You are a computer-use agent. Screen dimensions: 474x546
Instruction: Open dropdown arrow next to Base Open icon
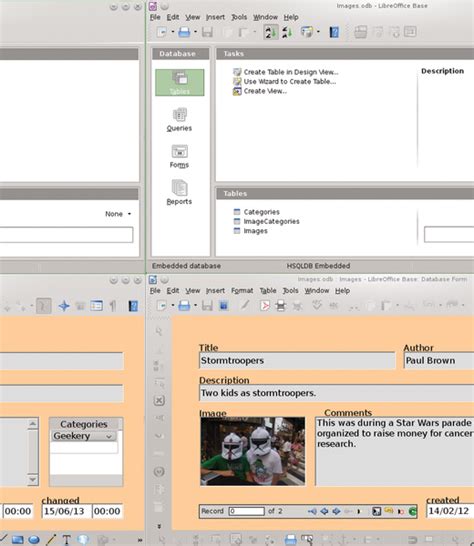195,32
